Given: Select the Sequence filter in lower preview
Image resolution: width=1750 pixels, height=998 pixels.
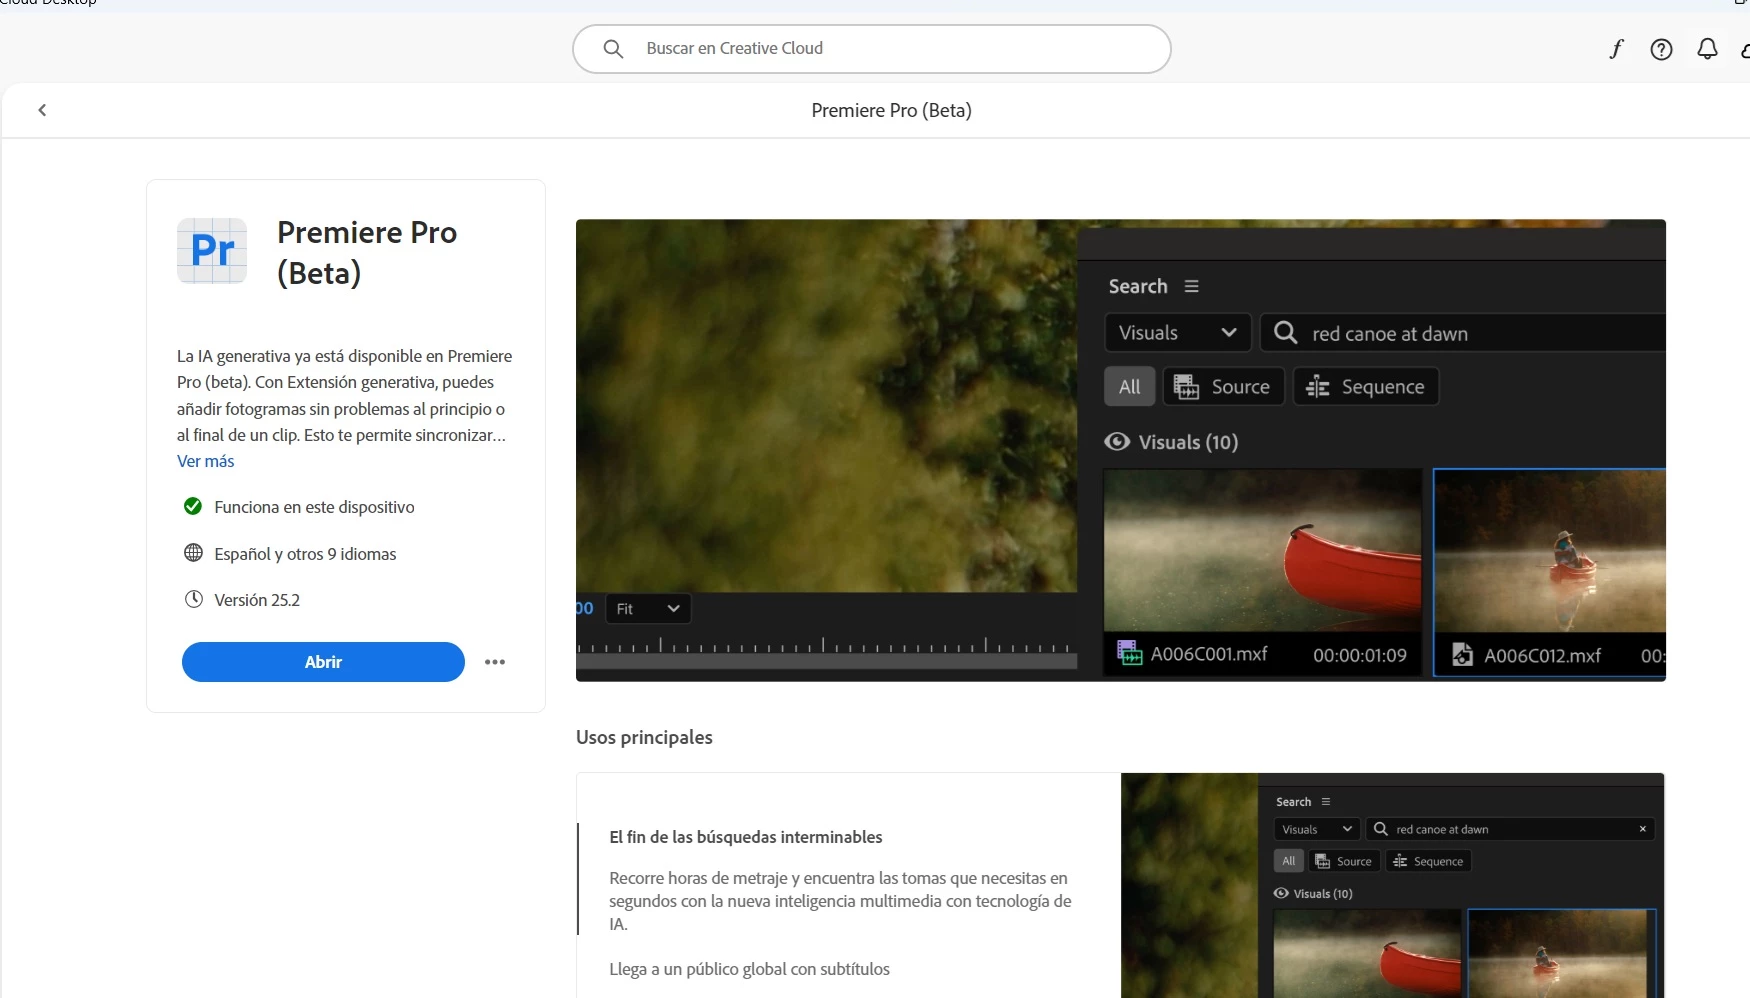Looking at the screenshot, I should click(x=1428, y=861).
